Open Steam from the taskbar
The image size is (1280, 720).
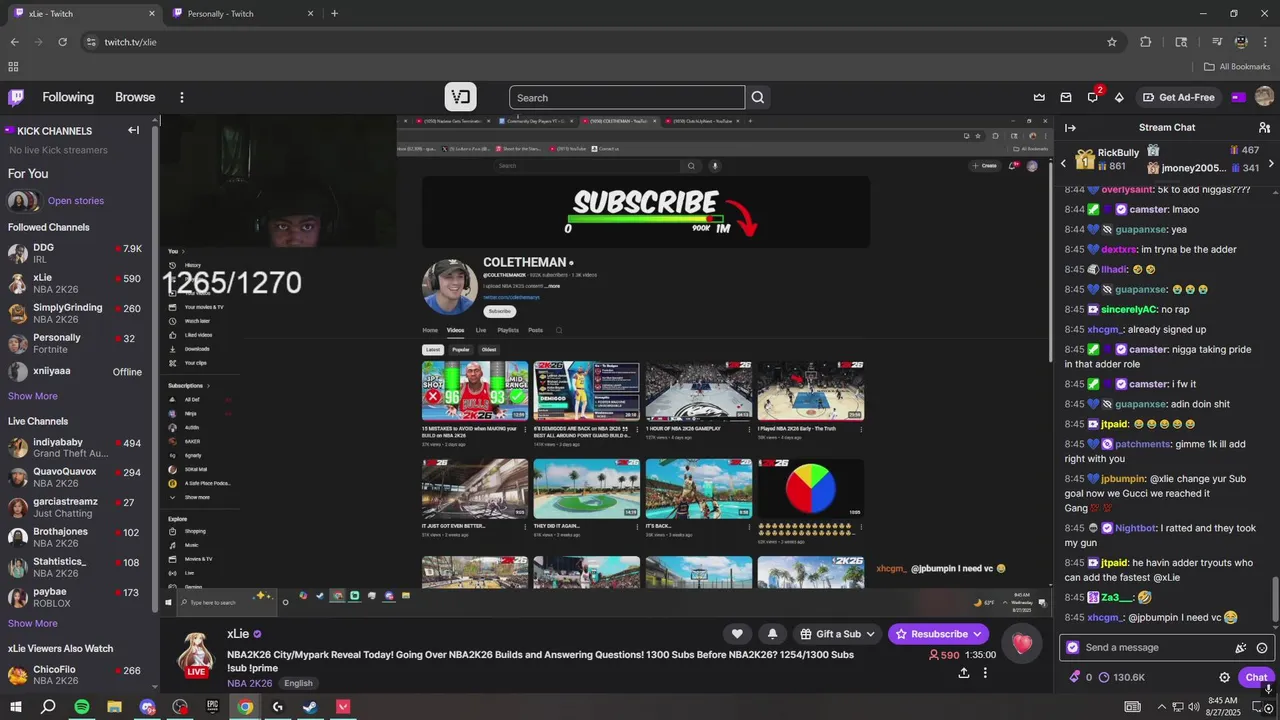pos(310,707)
